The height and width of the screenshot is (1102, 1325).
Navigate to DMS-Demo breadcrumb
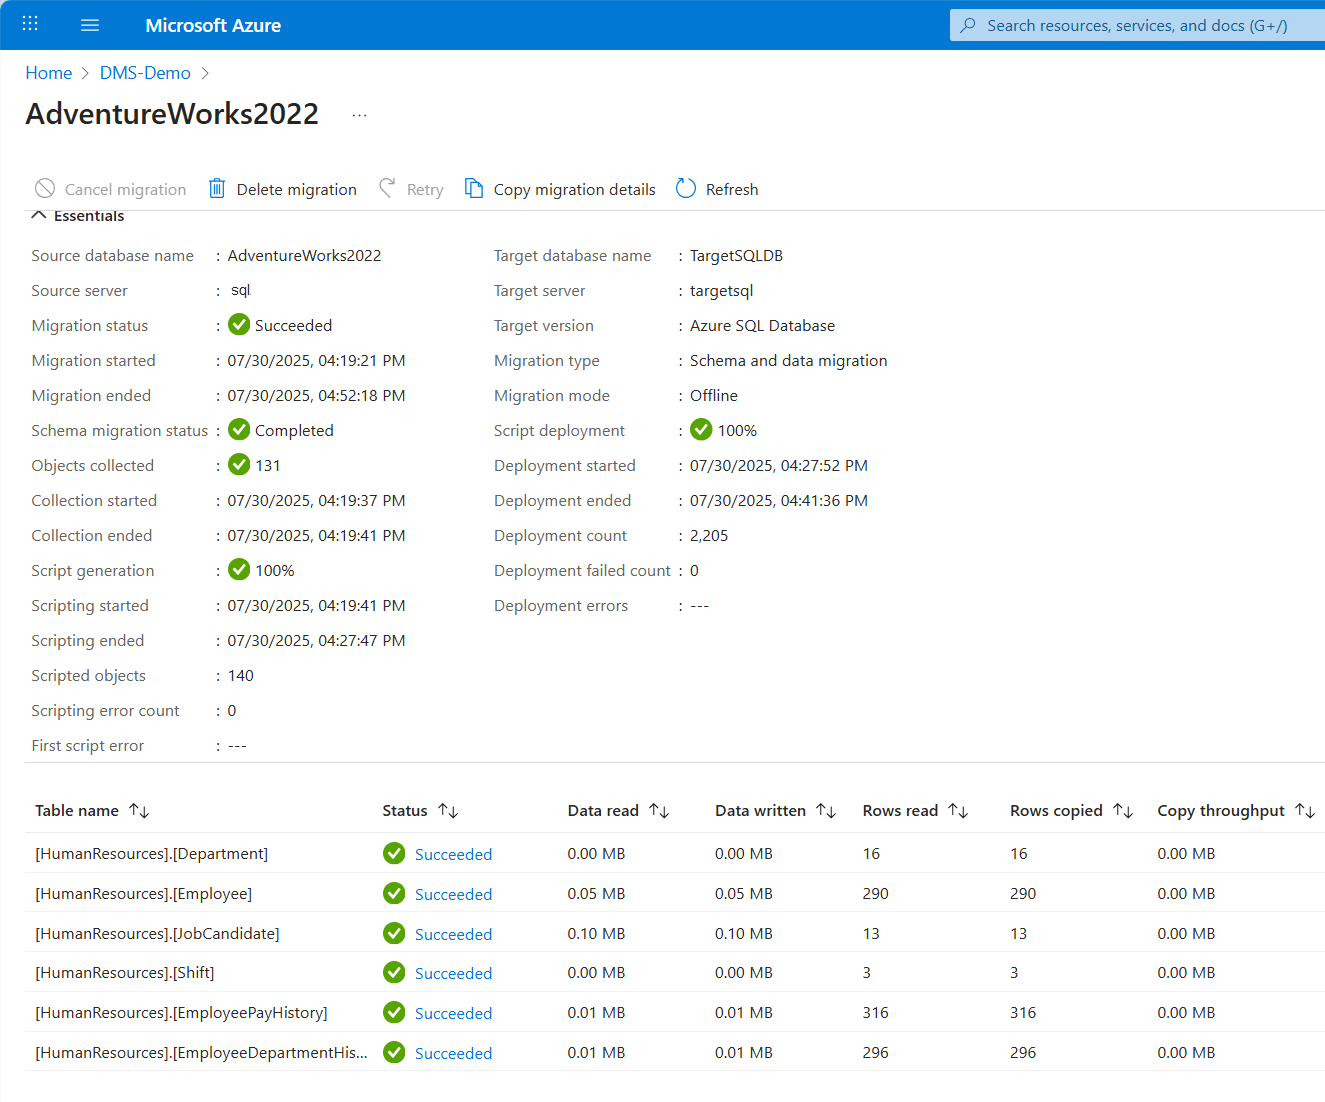145,72
